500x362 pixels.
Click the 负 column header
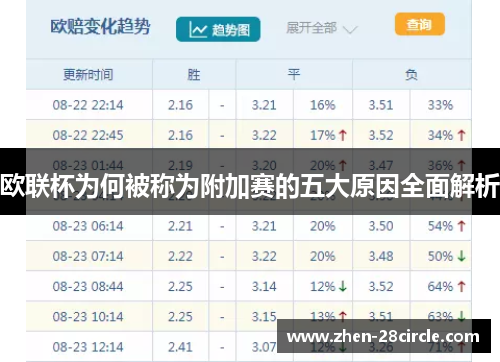(411, 74)
